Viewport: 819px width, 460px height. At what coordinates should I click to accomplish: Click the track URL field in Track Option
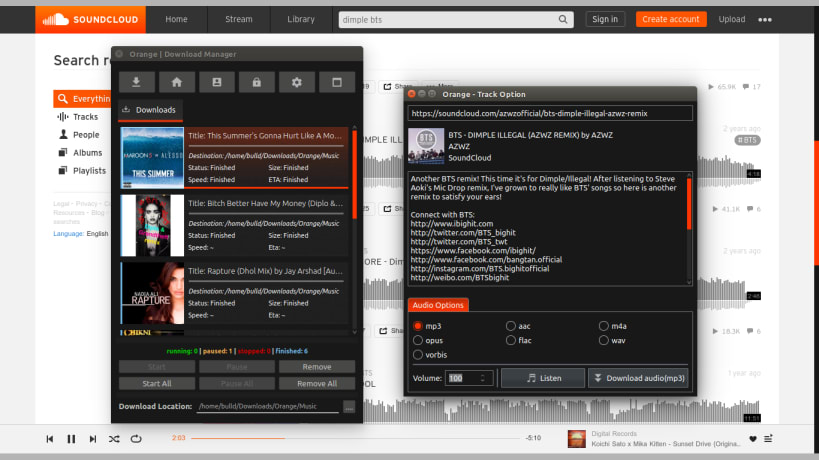click(551, 113)
